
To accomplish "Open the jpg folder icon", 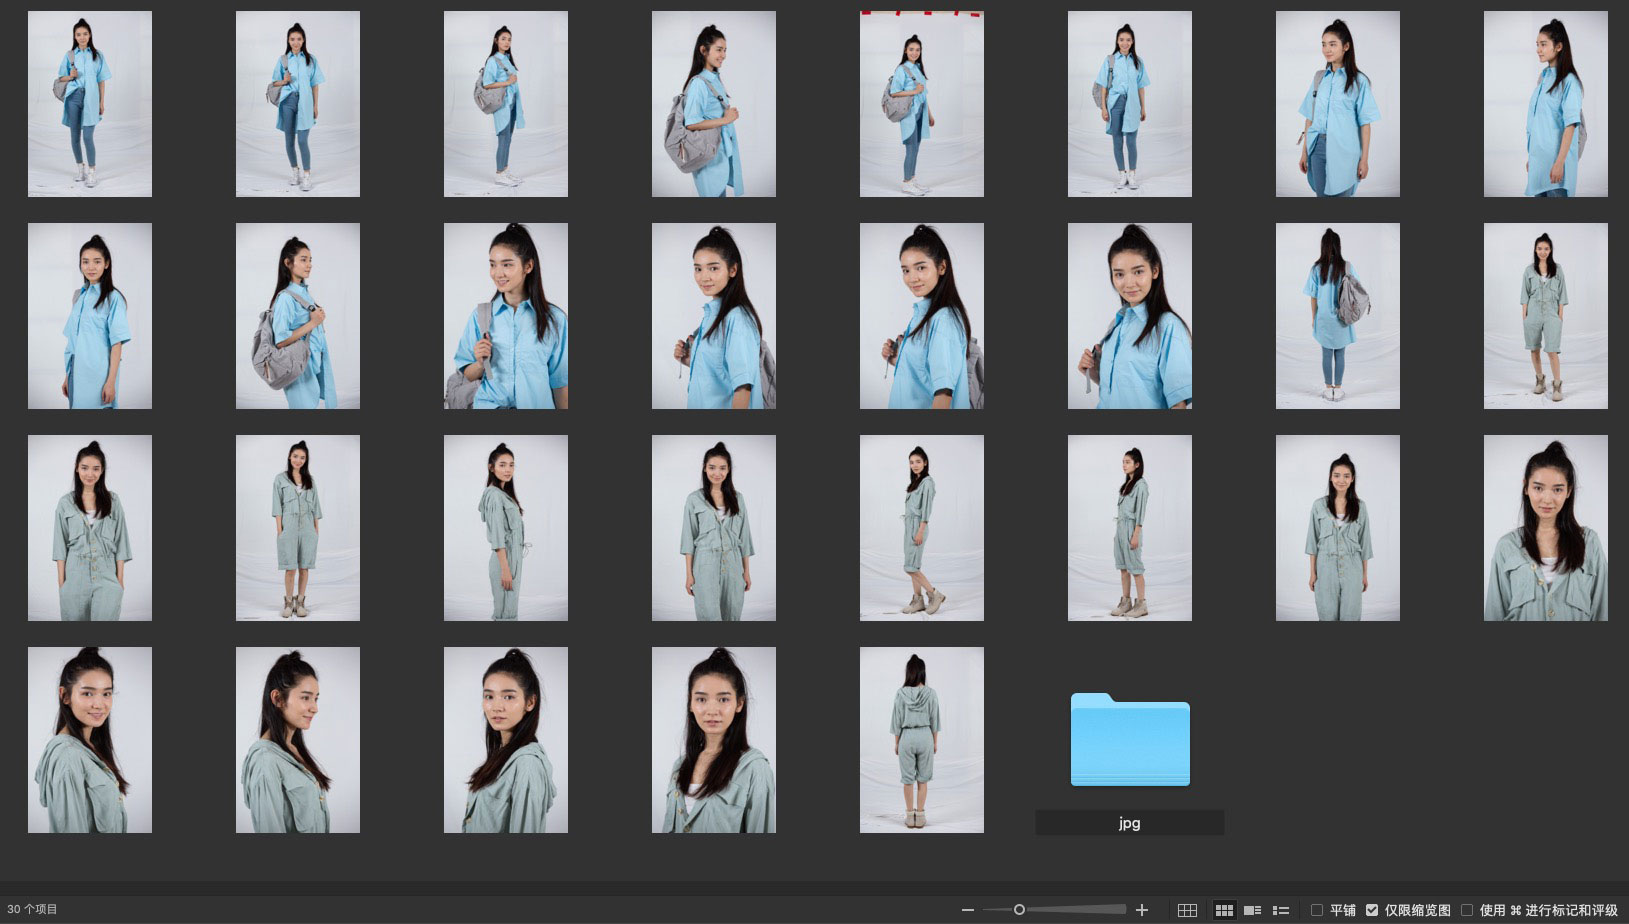I will (1130, 740).
